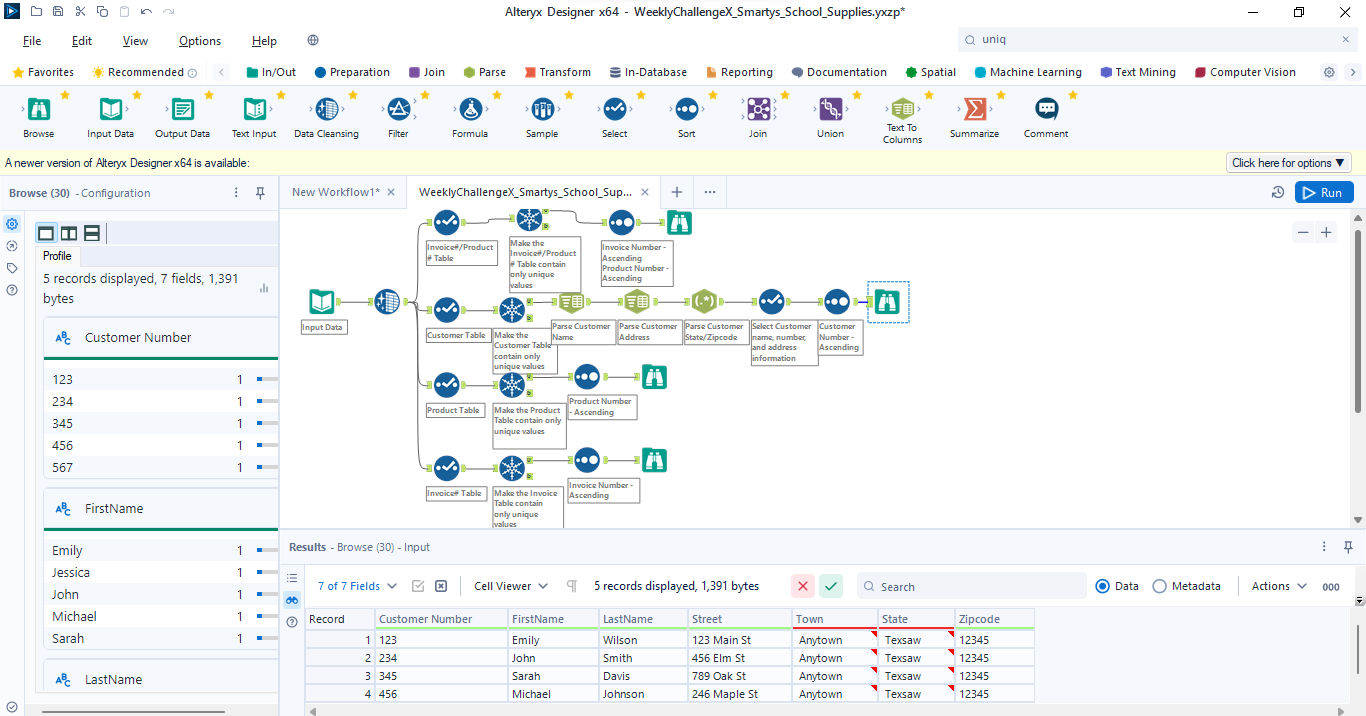Switch to the New Workflow1 tab
This screenshot has height=716, width=1366.
pyautogui.click(x=335, y=192)
